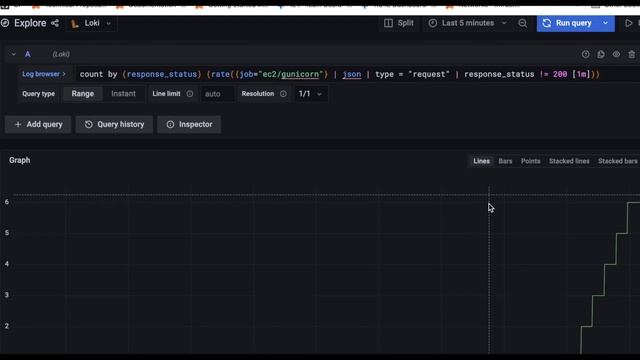Show Resolution info tooltip icon
Screen dimensions: 640x360
tap(283, 94)
